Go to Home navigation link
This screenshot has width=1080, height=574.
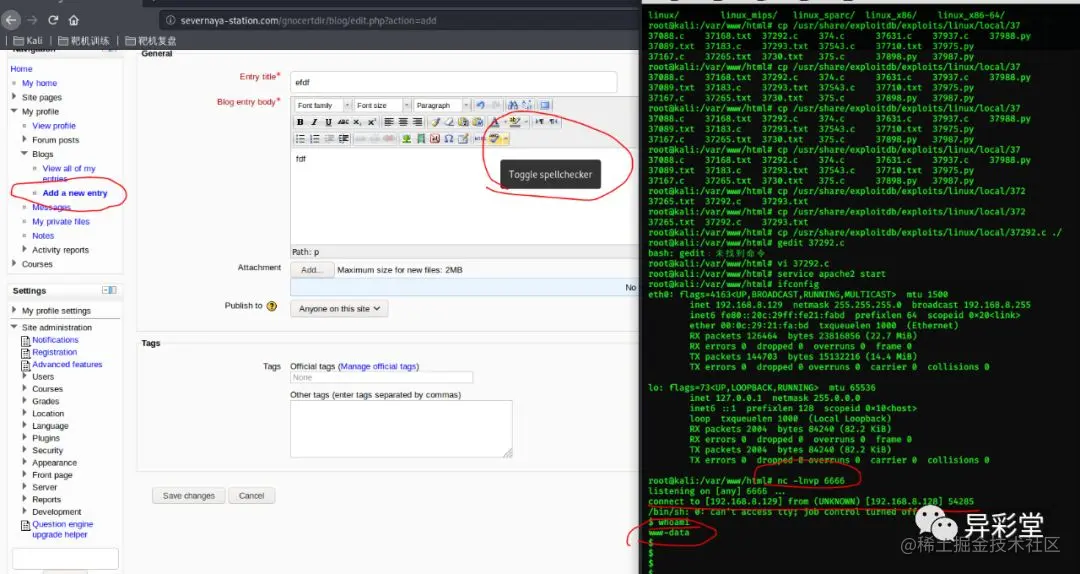pyautogui.click(x=21, y=69)
